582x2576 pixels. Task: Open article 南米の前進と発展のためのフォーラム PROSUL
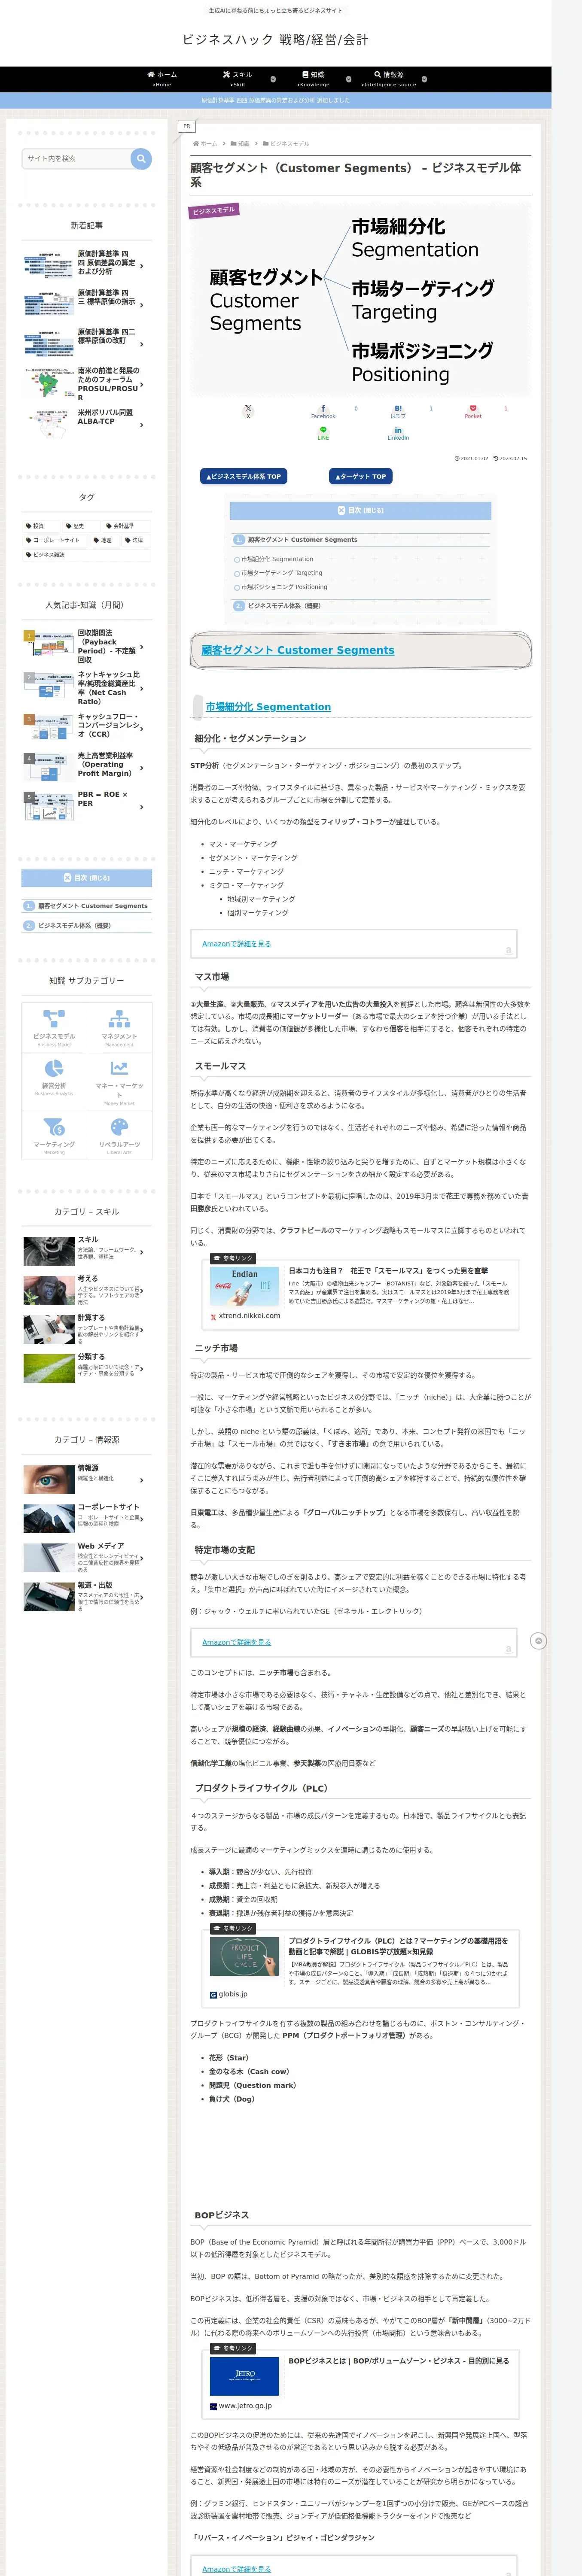tap(87, 383)
